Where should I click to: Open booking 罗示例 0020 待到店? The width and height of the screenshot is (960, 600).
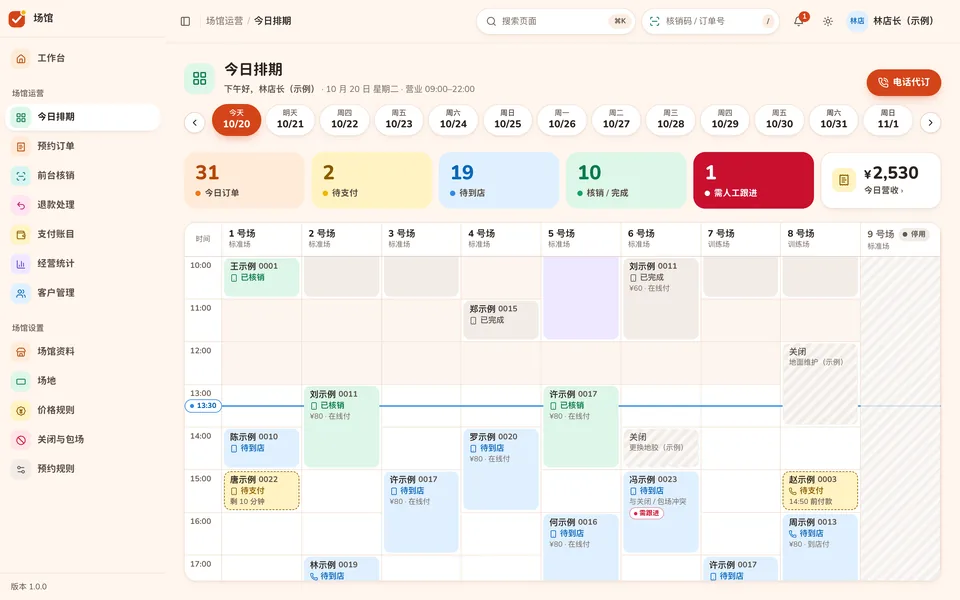click(501, 469)
